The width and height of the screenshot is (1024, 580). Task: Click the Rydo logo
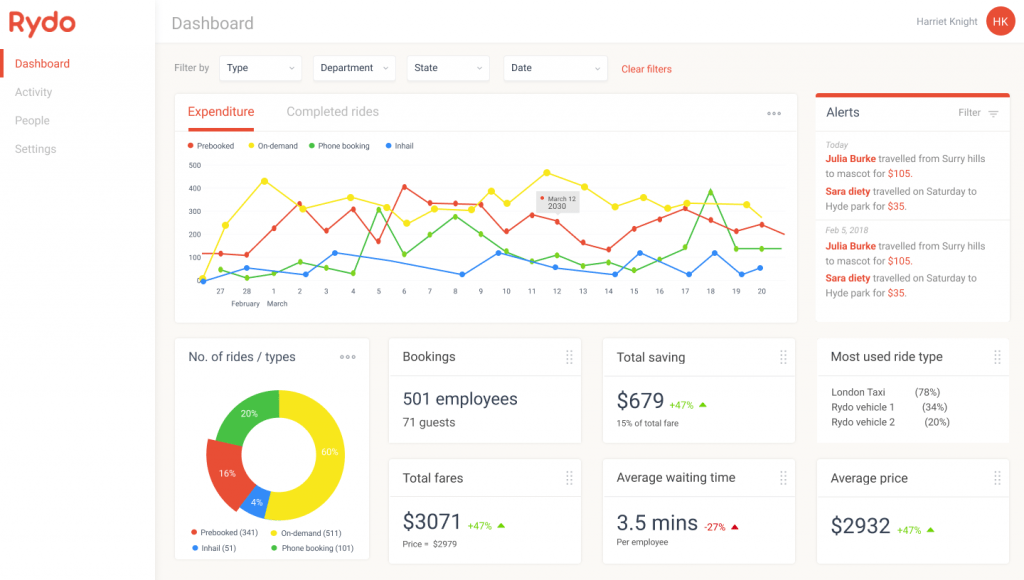pyautogui.click(x=42, y=23)
